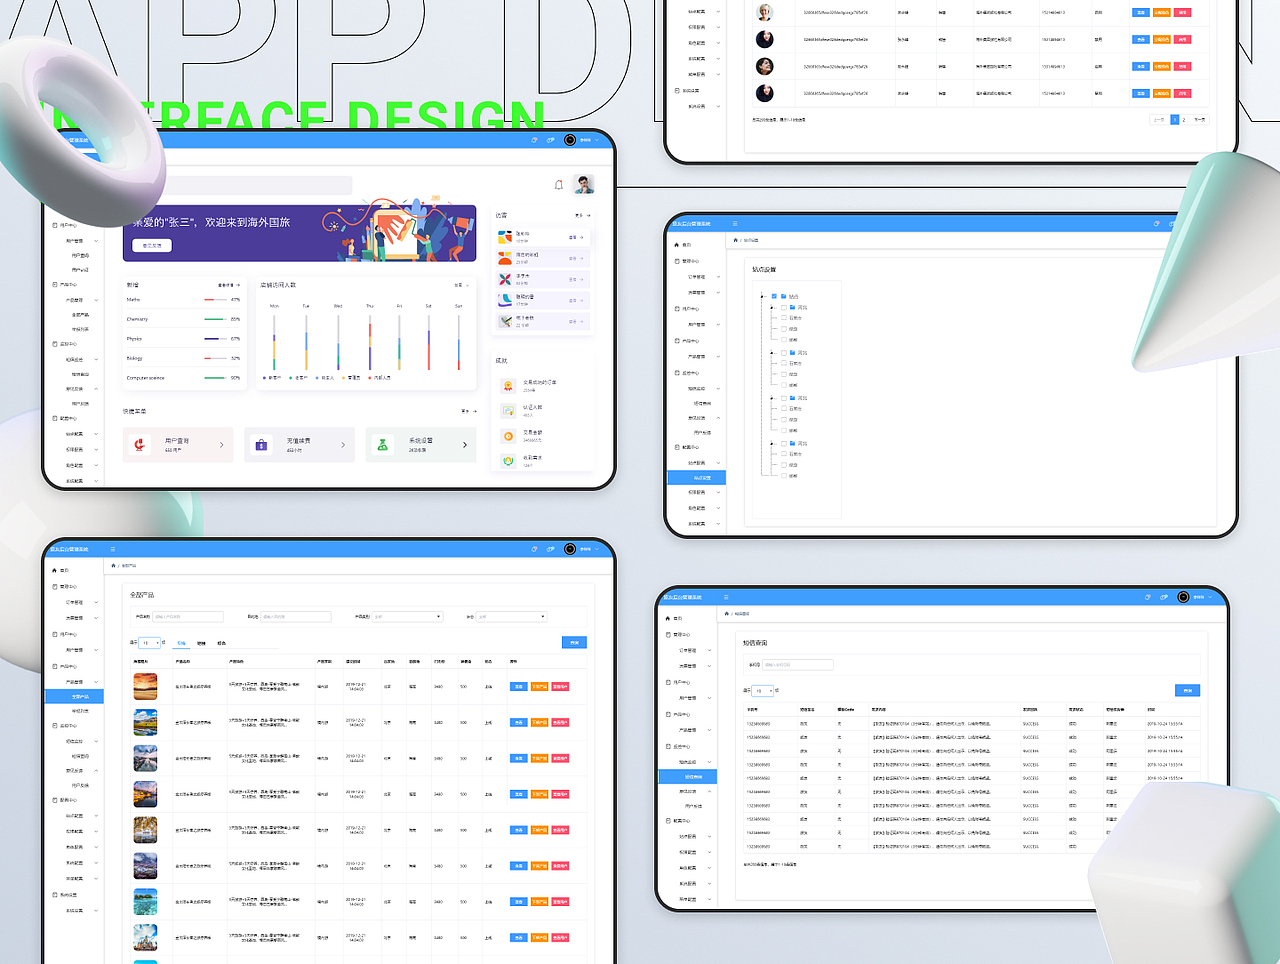This screenshot has width=1280, height=964.
Task: Open the bell notifications in the dashboard window
Action: tap(559, 185)
